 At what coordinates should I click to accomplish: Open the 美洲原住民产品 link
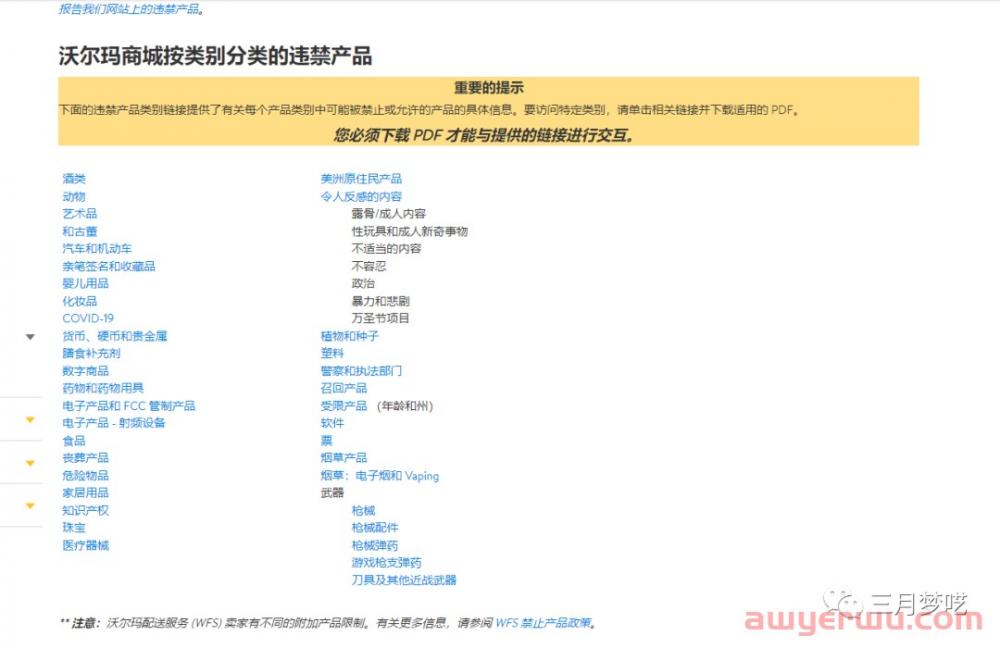(x=361, y=179)
